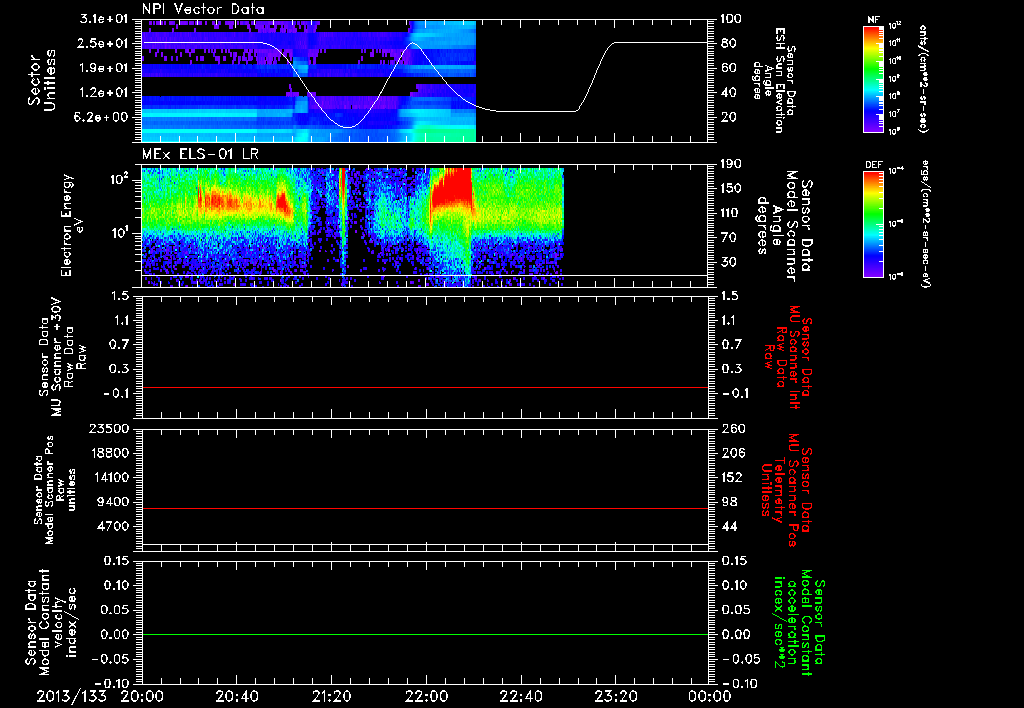Click the Sector Unitless axis title
This screenshot has height=708, width=1024.
pyautogui.click(x=42, y=80)
